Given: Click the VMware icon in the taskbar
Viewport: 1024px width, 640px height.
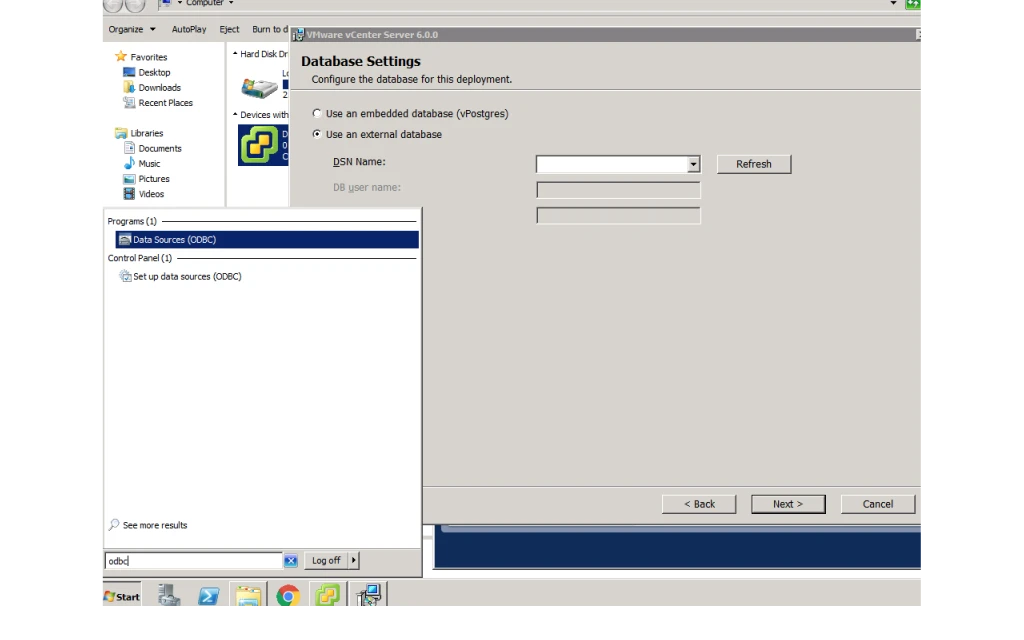Looking at the screenshot, I should 327,596.
